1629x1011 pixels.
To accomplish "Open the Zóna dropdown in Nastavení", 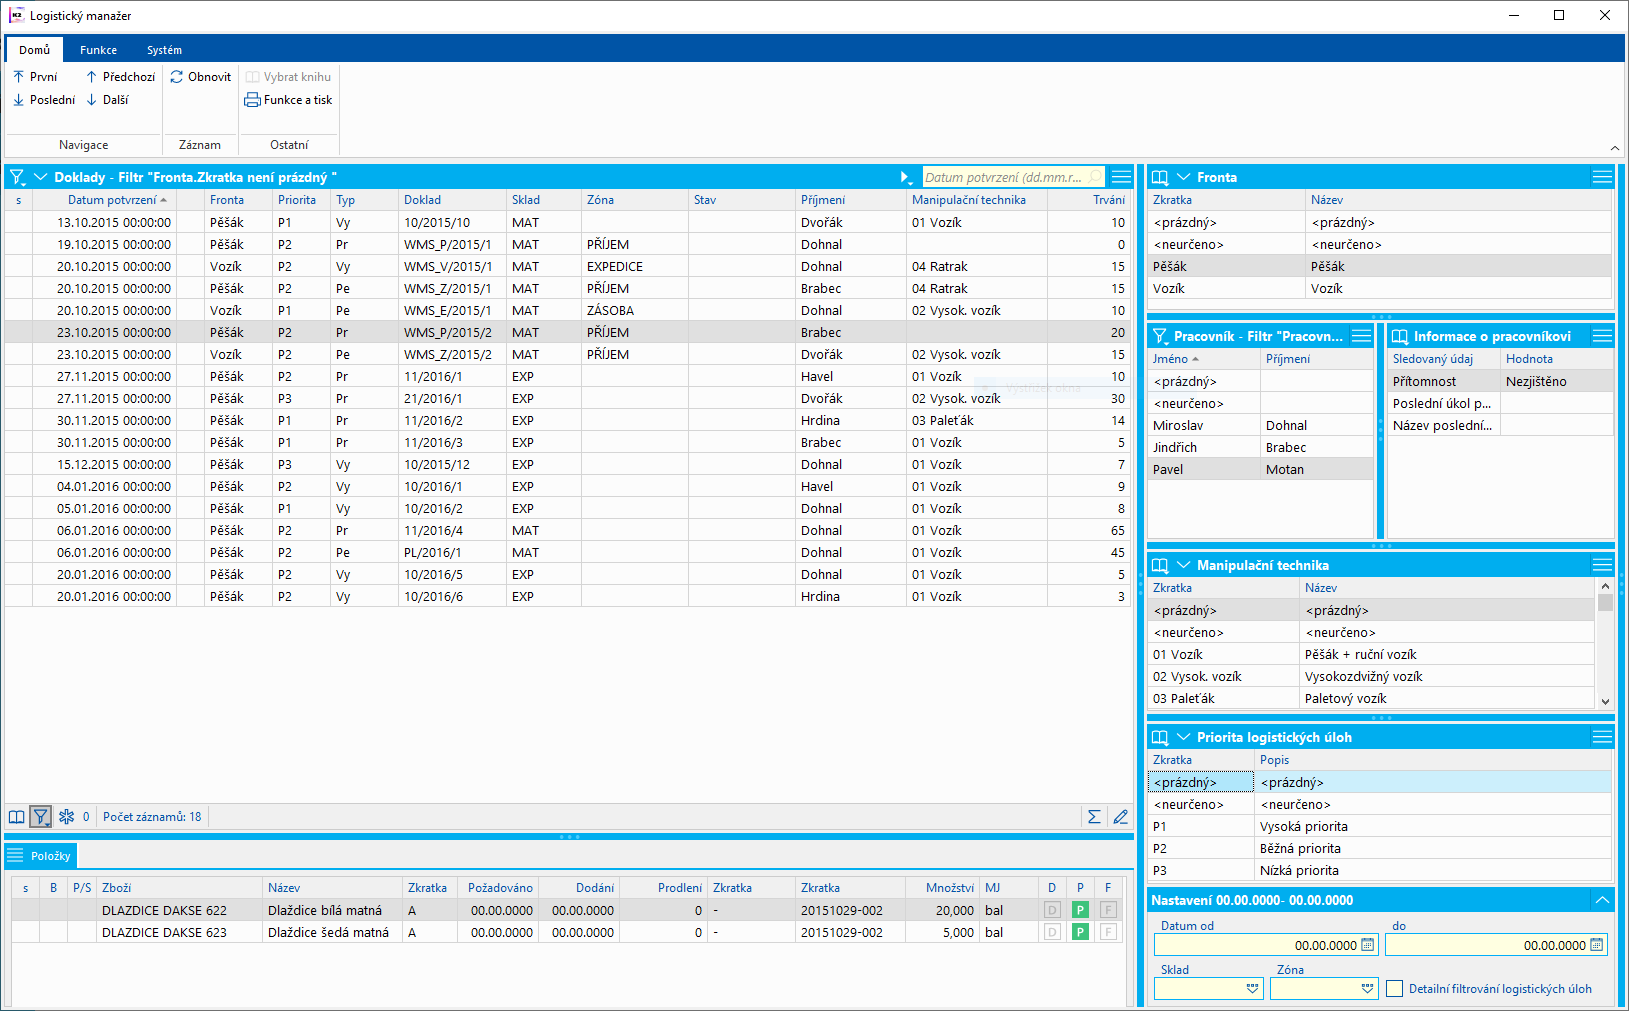I will point(1367,989).
